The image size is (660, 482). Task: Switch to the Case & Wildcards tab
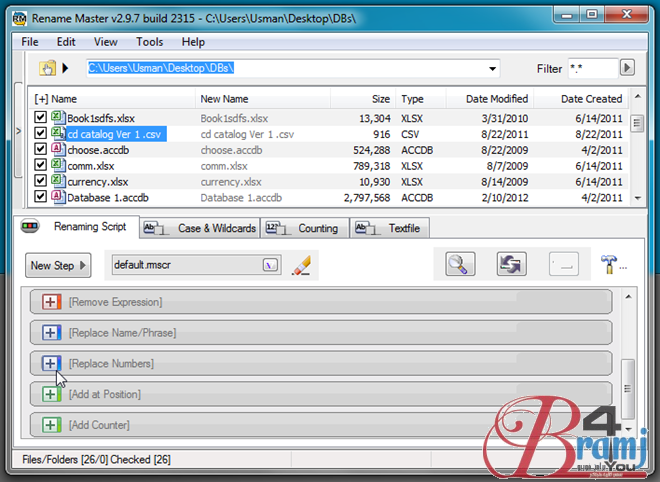pos(200,228)
